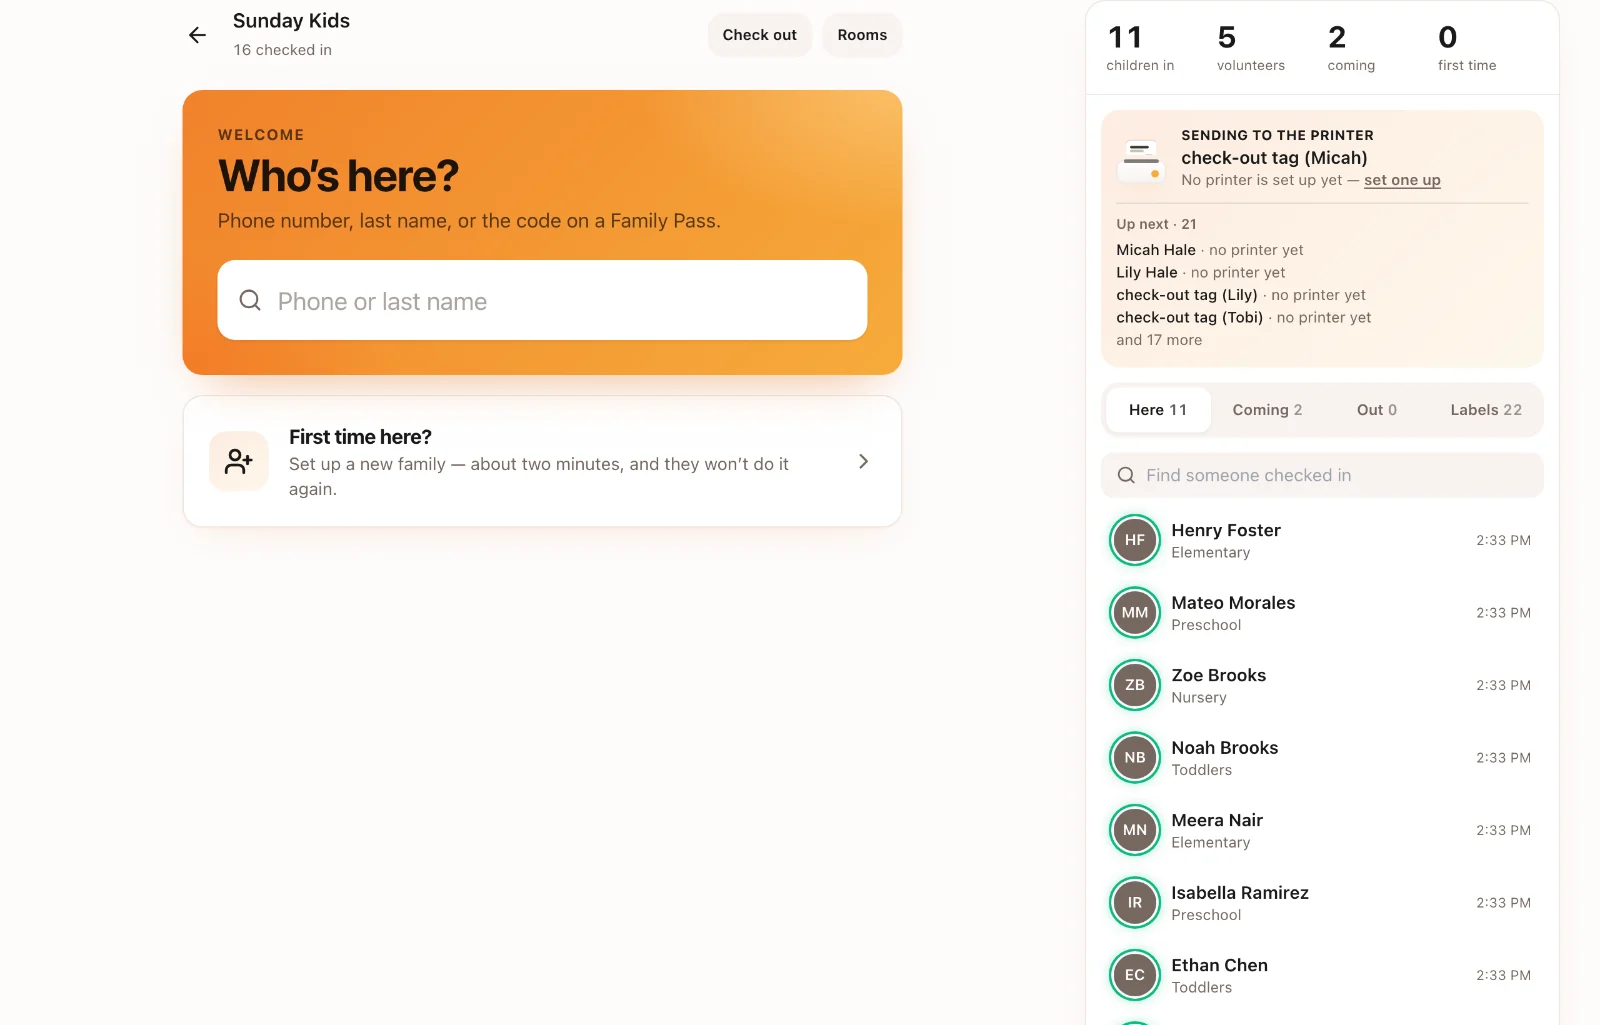Click the Henry Foster name
This screenshot has height=1025, width=1600.
[x=1226, y=530]
